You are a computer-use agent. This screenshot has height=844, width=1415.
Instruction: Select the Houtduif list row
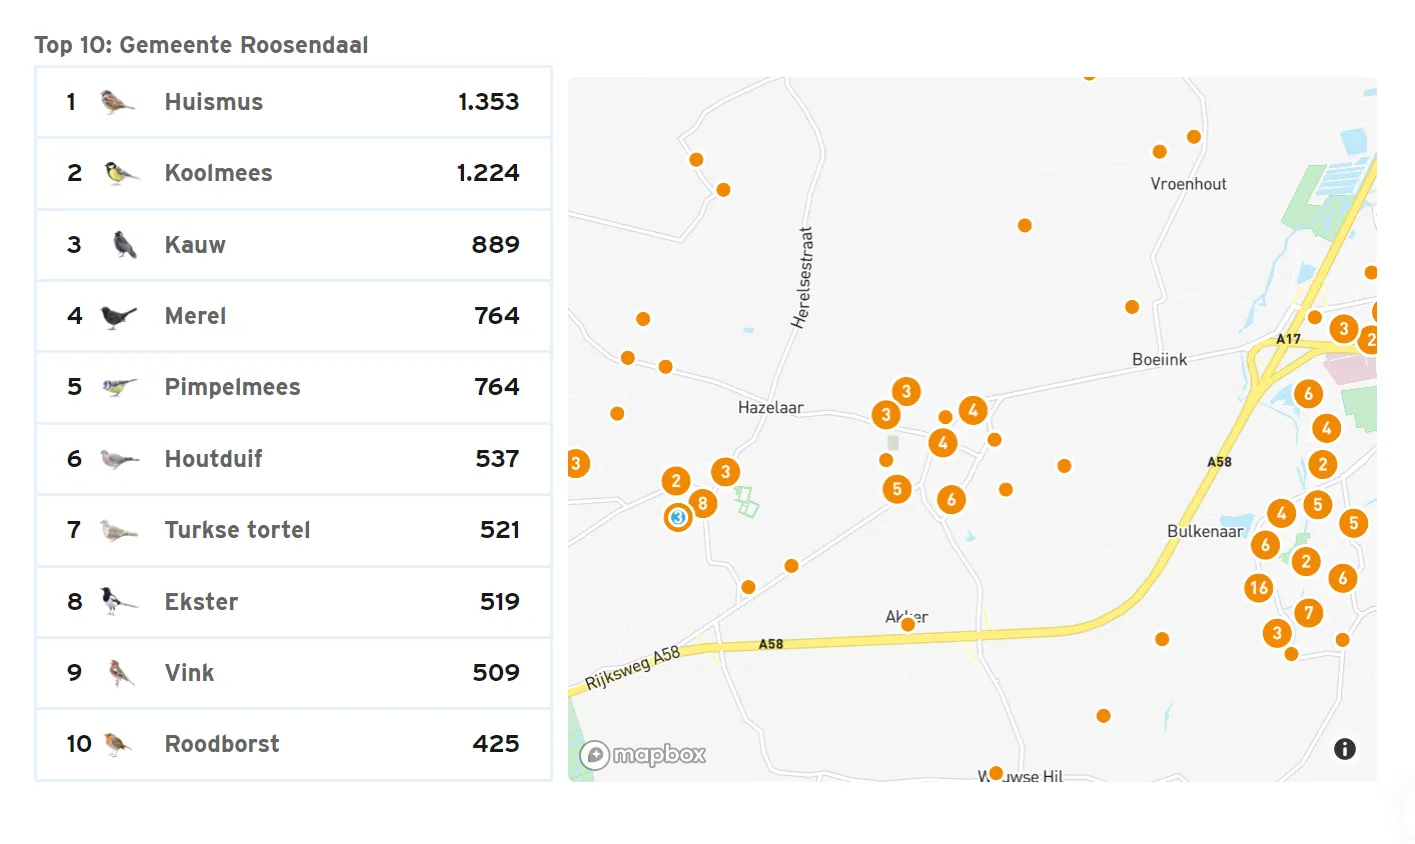tap(293, 459)
